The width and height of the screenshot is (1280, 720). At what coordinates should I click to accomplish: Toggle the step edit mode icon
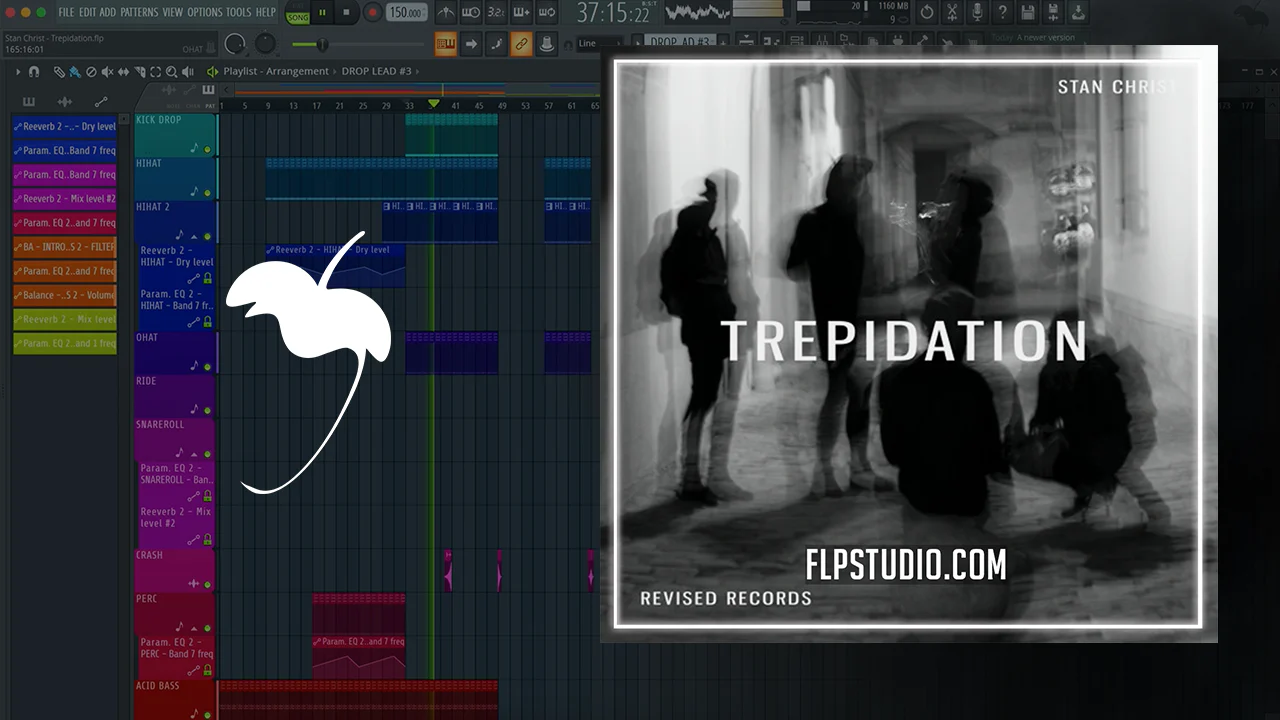[496, 44]
